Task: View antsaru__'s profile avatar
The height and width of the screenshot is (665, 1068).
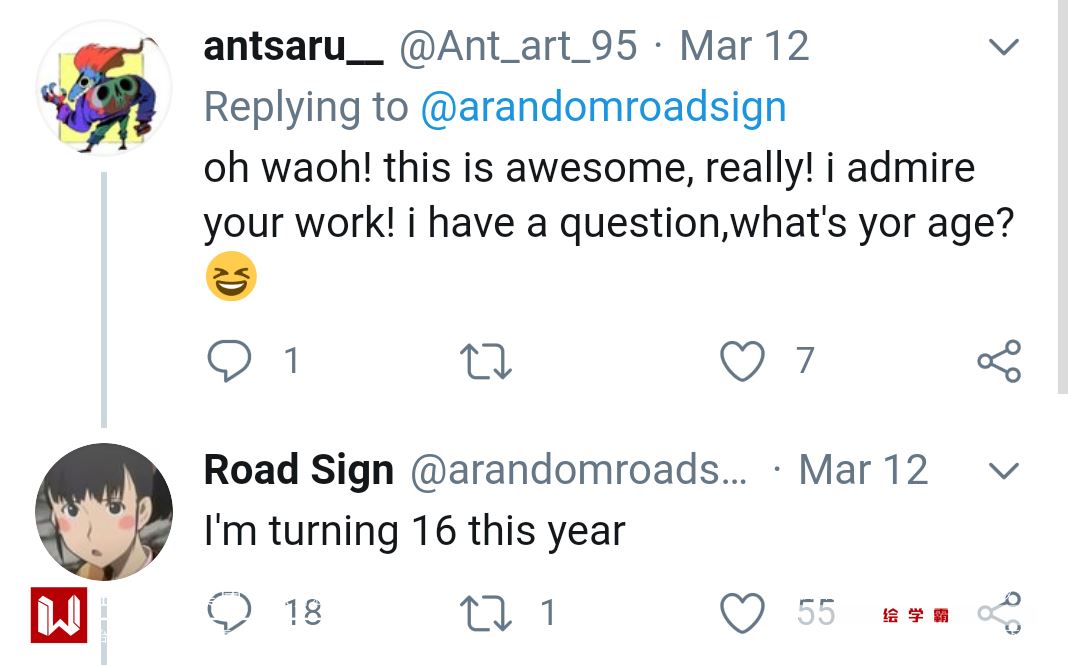Action: [x=103, y=88]
